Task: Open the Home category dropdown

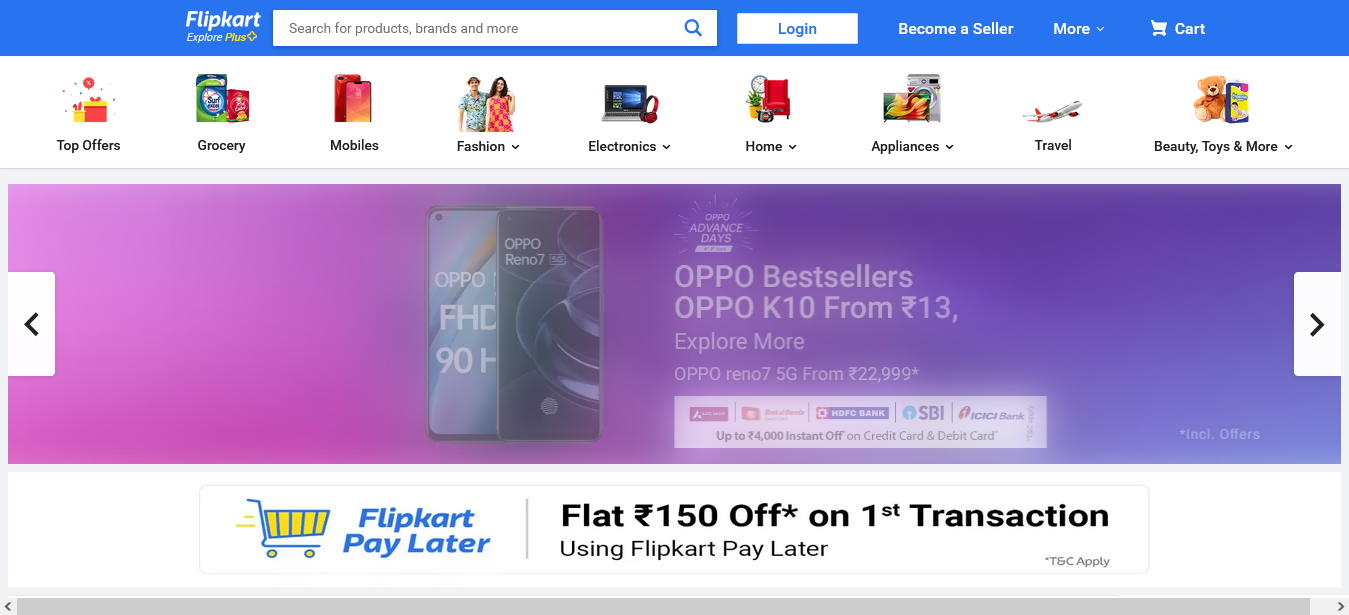Action: [771, 146]
